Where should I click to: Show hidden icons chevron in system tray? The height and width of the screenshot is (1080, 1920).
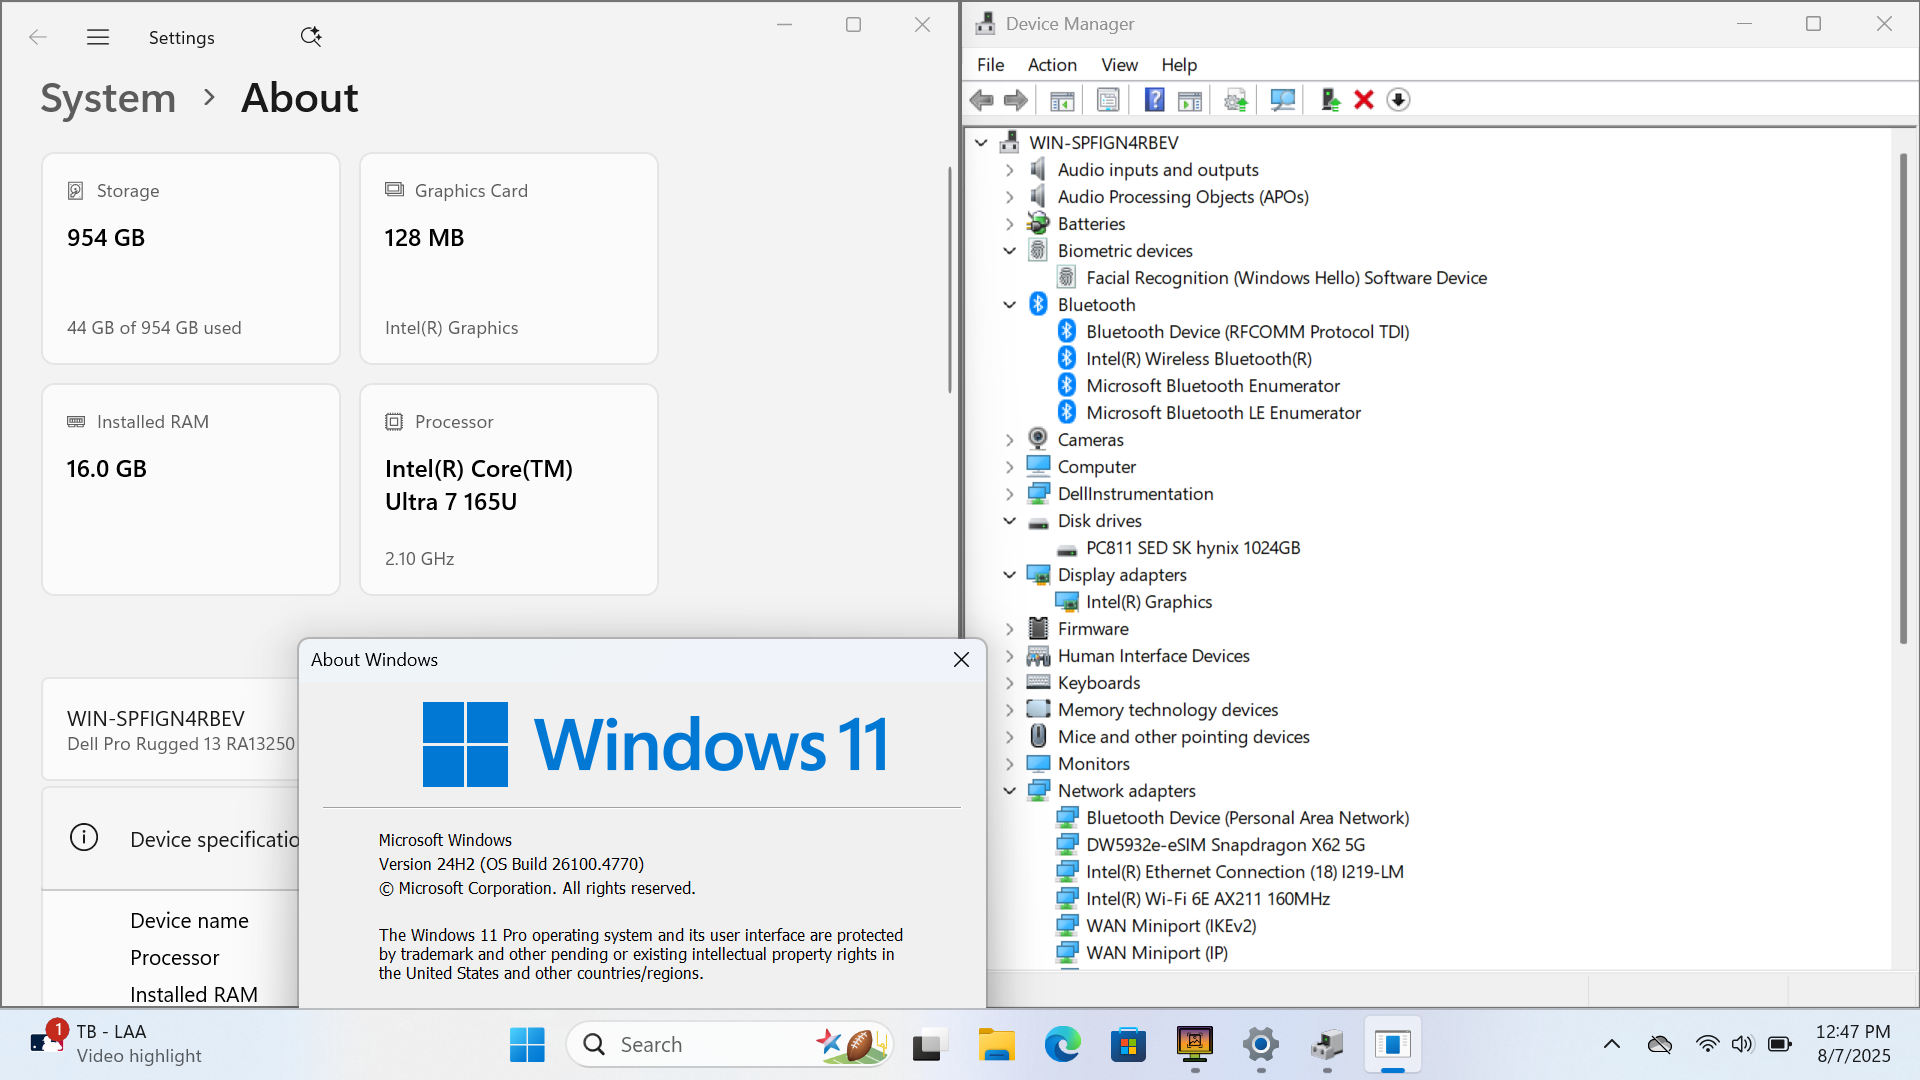[1612, 1044]
